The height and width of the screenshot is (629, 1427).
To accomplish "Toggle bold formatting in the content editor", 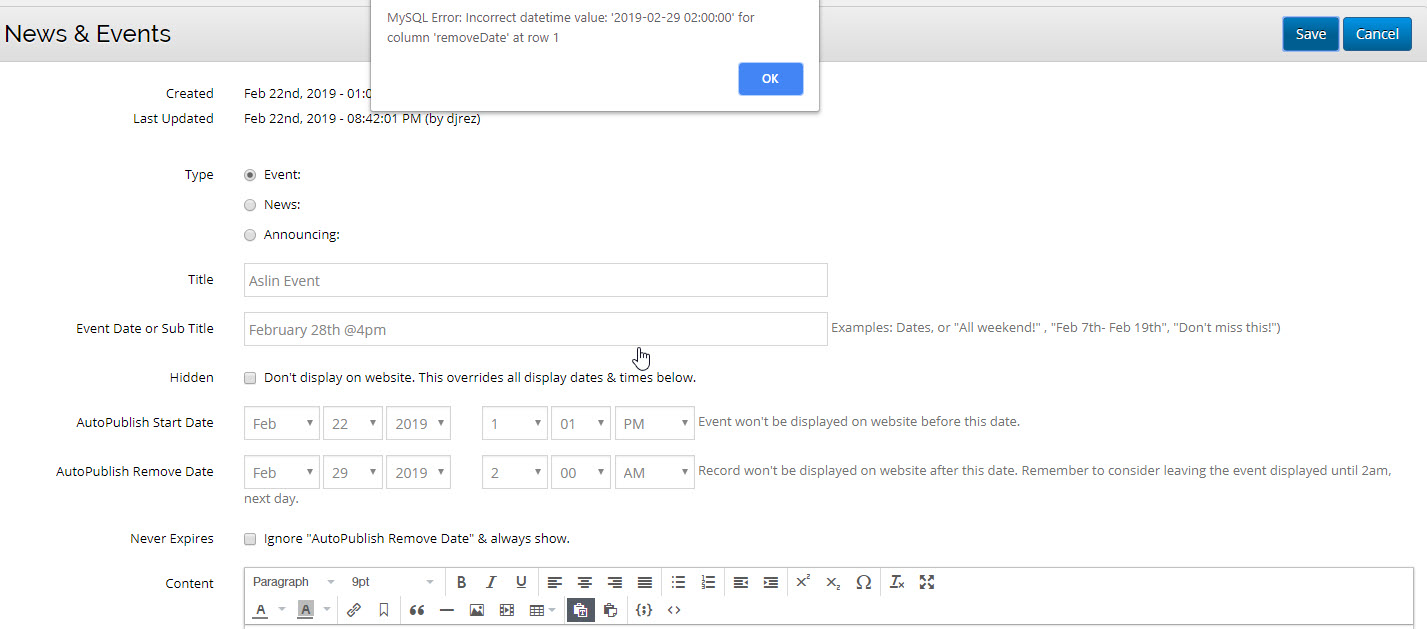I will [x=461, y=582].
